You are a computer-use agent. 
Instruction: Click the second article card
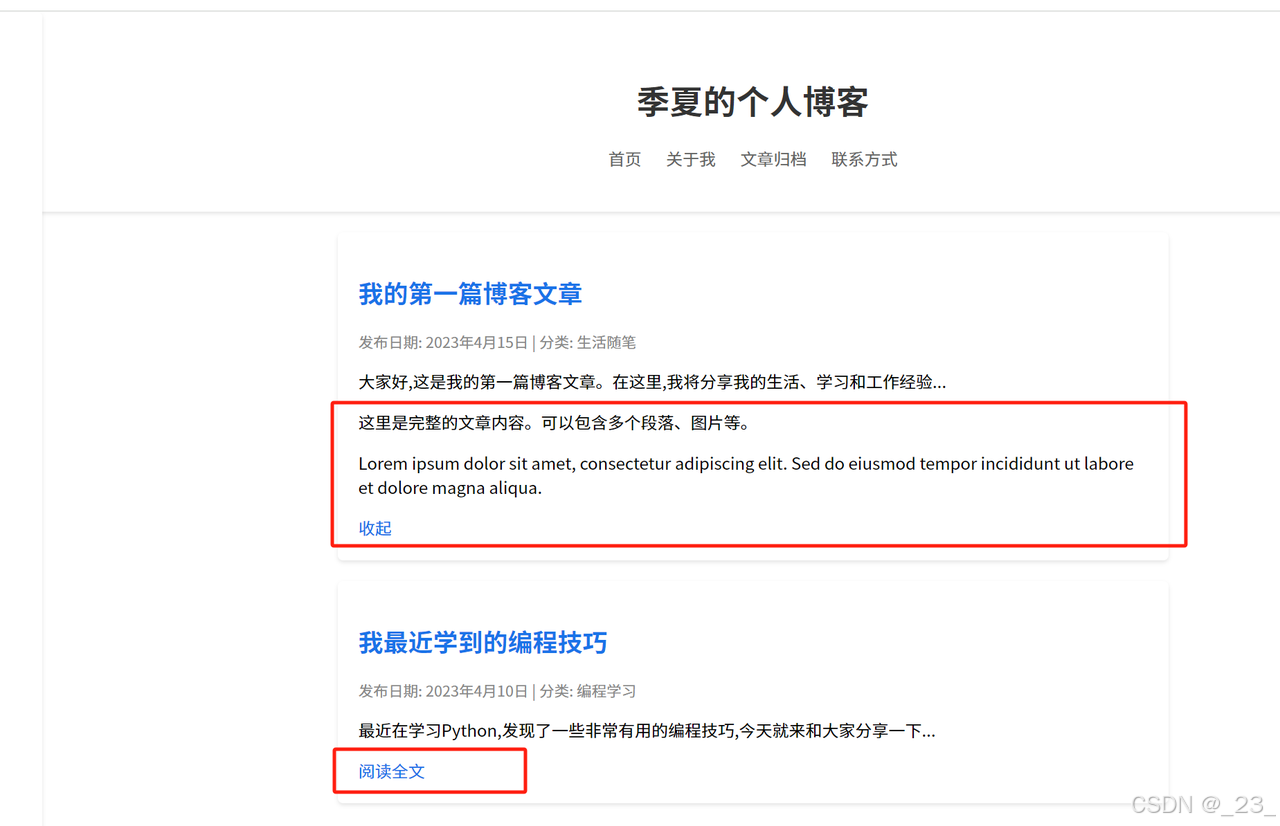coord(753,695)
